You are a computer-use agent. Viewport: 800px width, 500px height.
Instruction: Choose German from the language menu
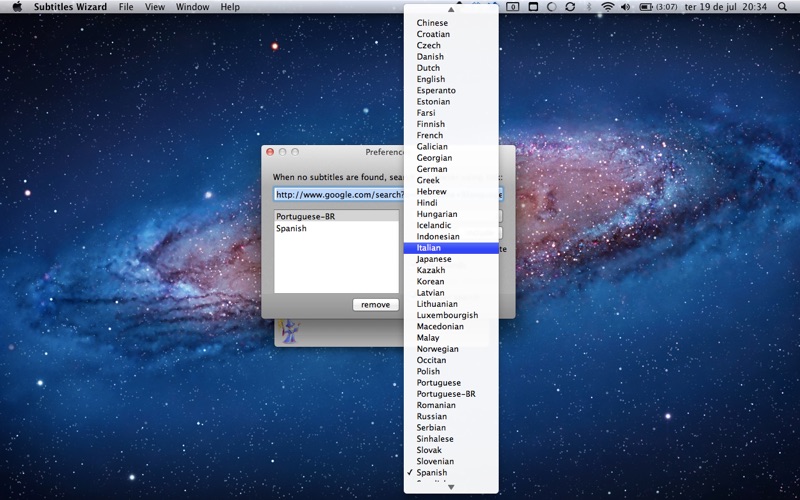point(451,169)
